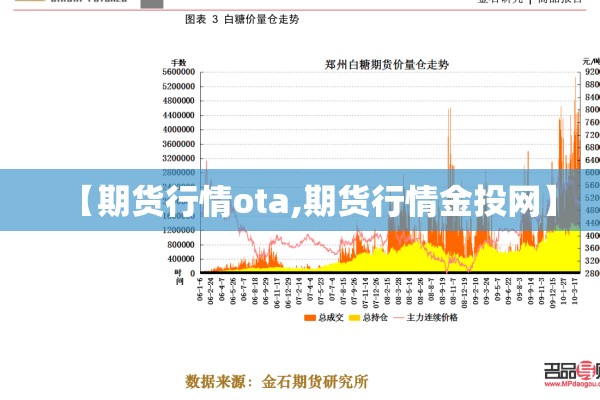Click the banner headline 期货行情ota,期货行情金投网
Image resolution: width=600 pixels, height=400 pixels.
pyautogui.click(x=318, y=201)
